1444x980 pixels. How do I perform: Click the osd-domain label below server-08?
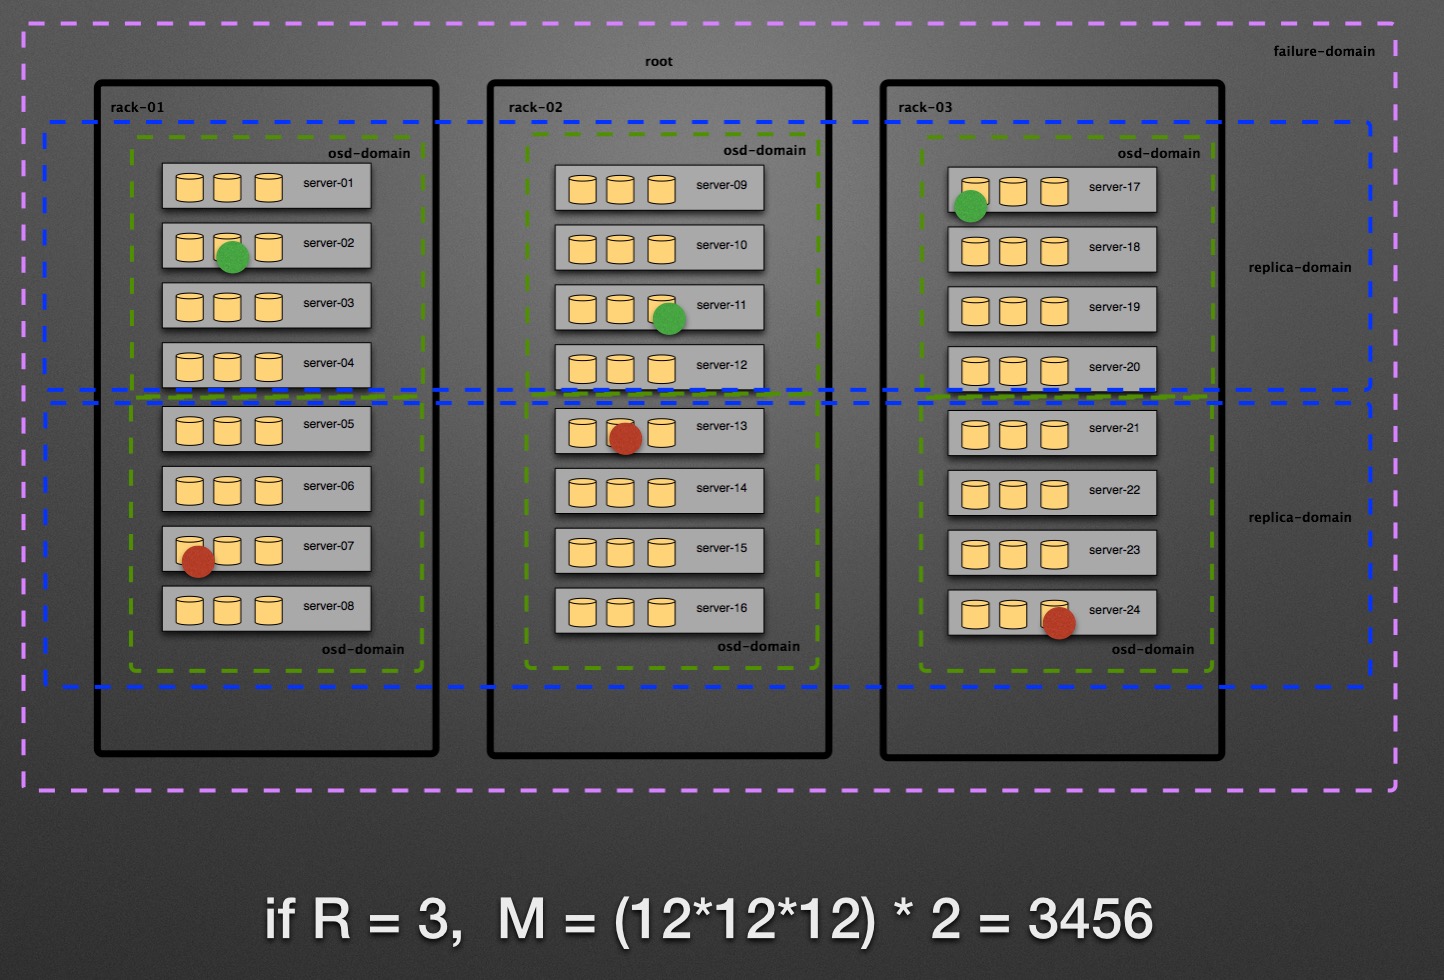(x=363, y=649)
